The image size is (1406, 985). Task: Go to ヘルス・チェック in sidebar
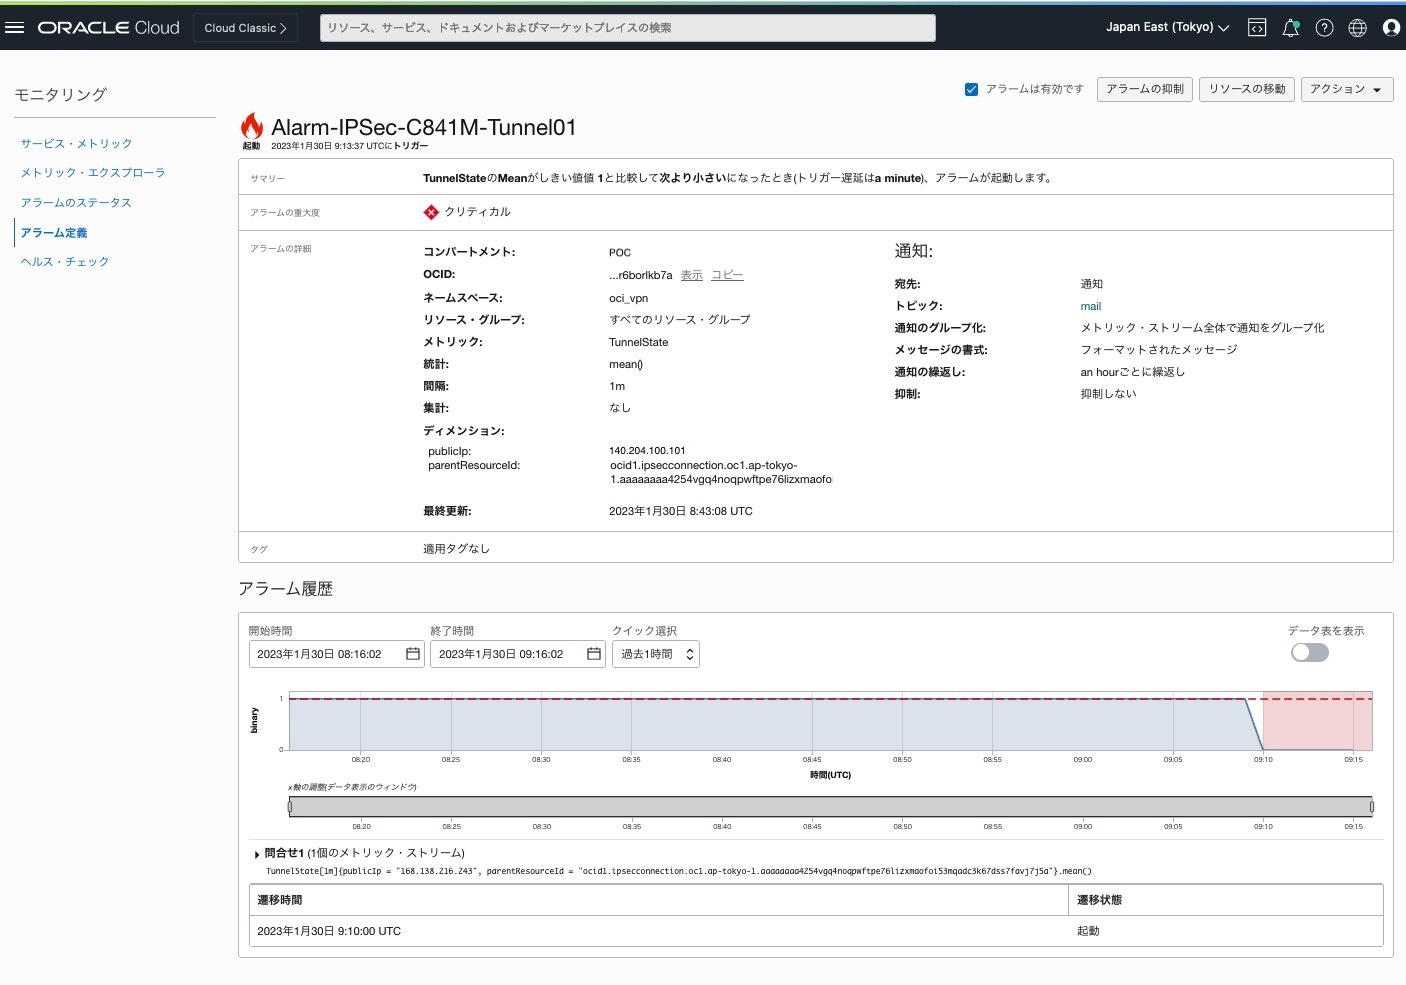[65, 262]
